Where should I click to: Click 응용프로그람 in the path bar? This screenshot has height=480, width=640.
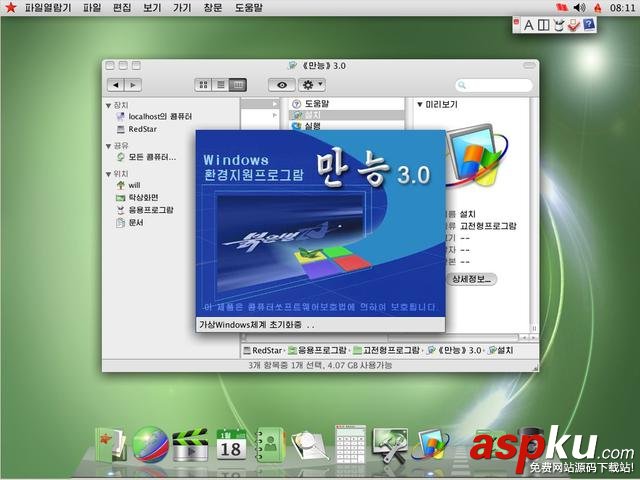(317, 350)
